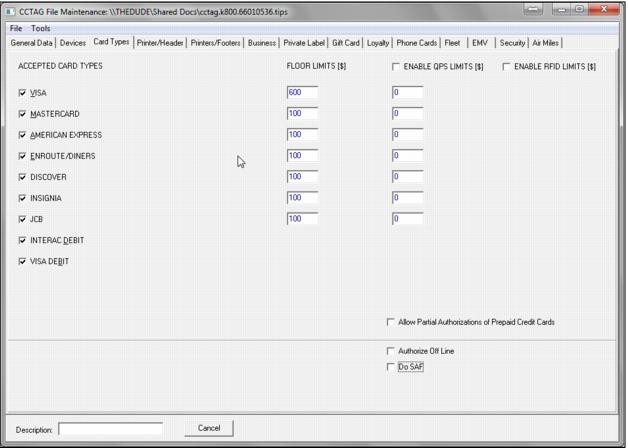
Task: Click the Description text field
Action: point(110,429)
